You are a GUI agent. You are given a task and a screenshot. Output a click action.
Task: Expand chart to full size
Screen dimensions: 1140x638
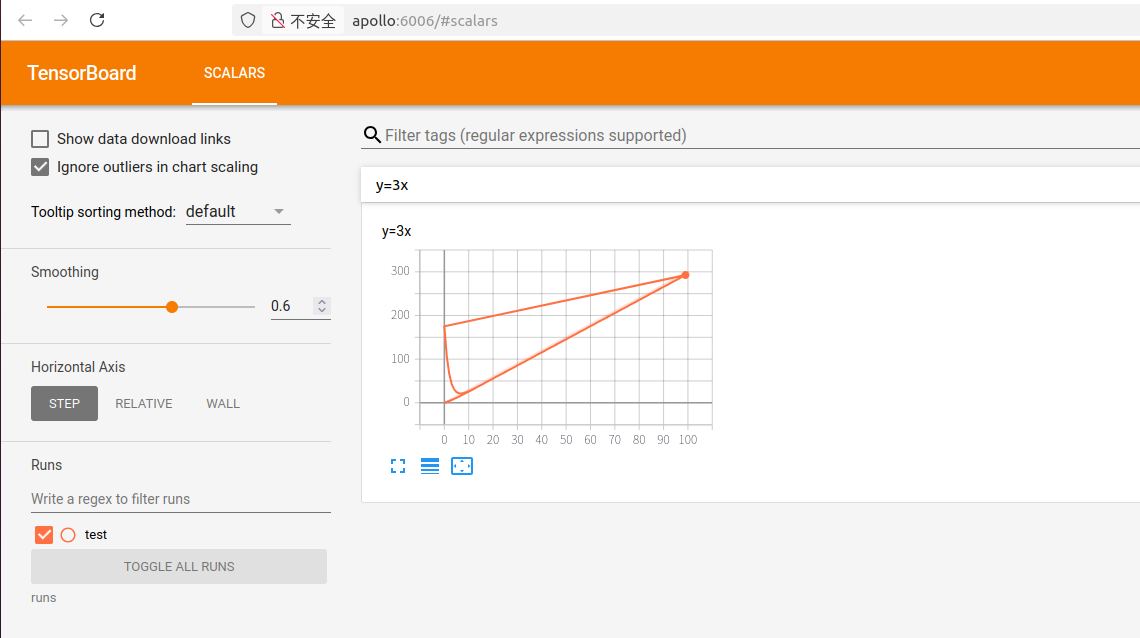point(398,466)
